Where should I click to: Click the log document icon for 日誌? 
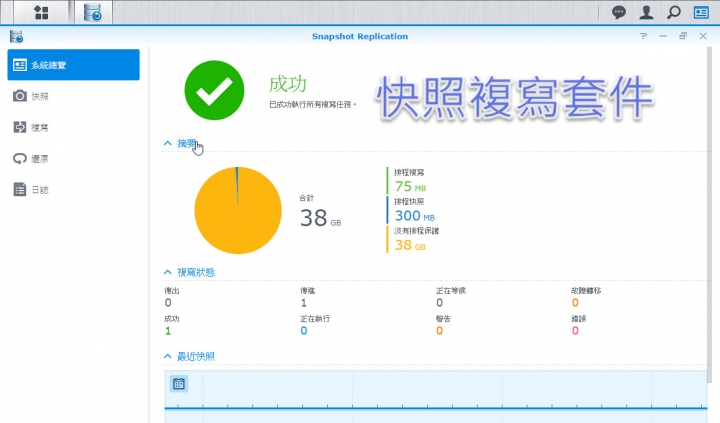[20, 189]
